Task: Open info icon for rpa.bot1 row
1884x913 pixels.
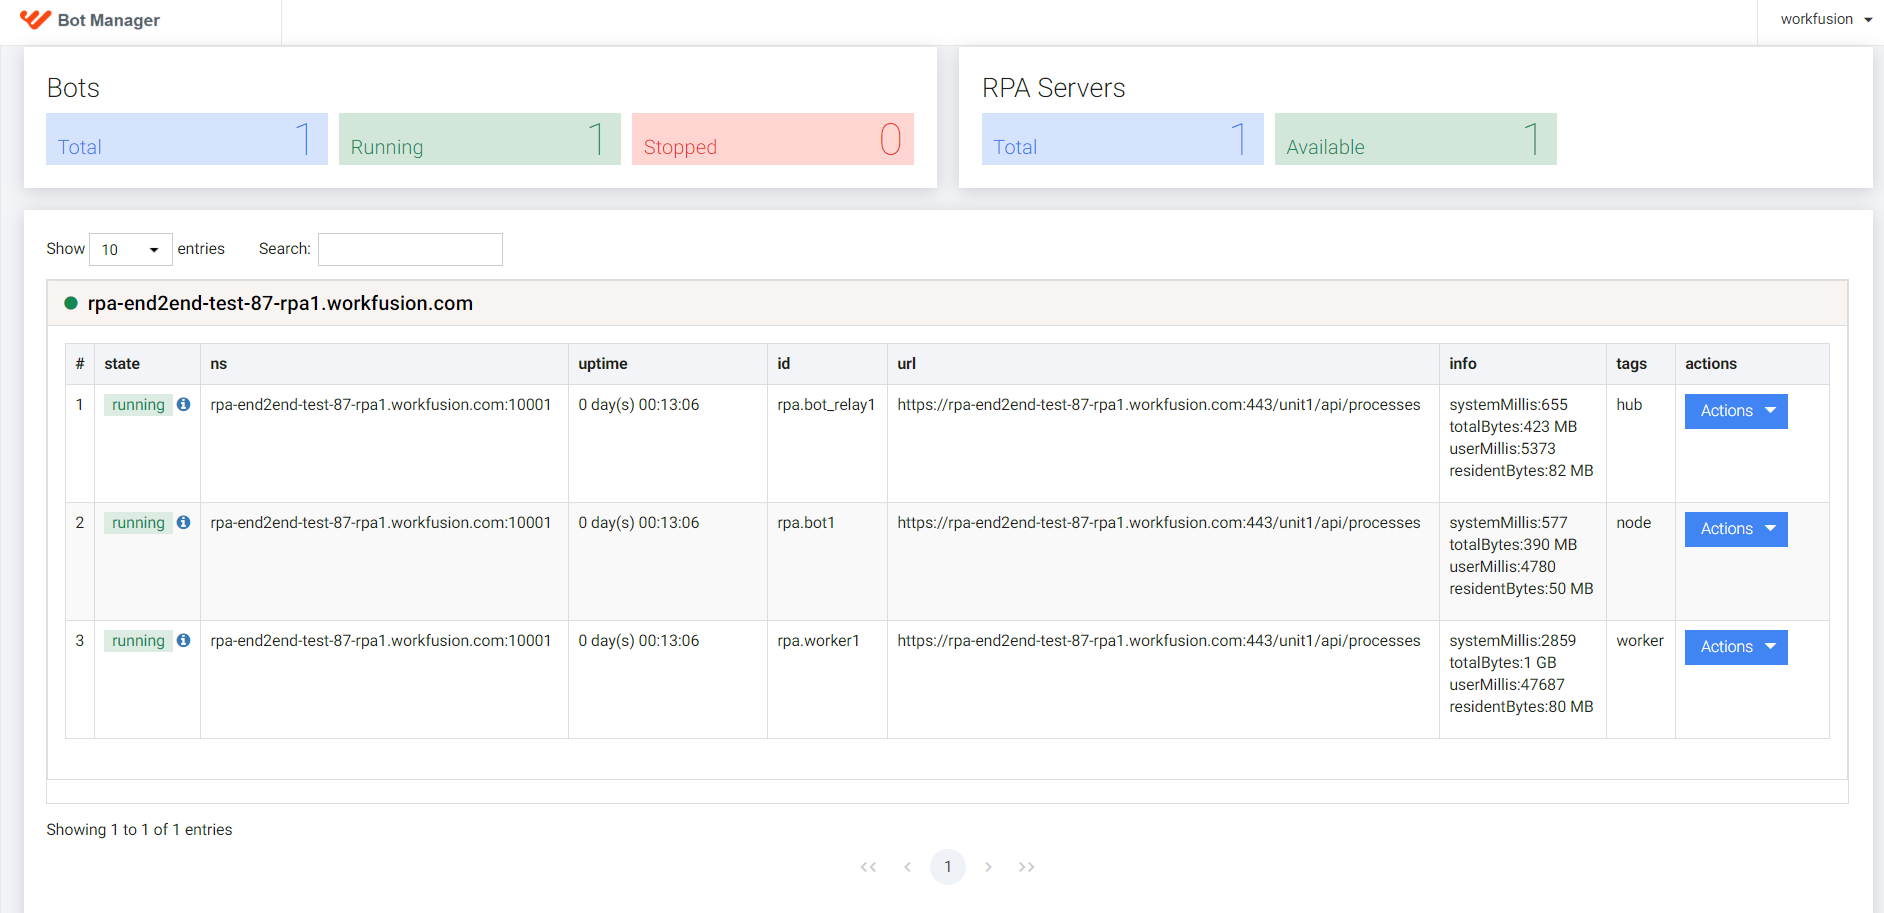Action: (183, 523)
